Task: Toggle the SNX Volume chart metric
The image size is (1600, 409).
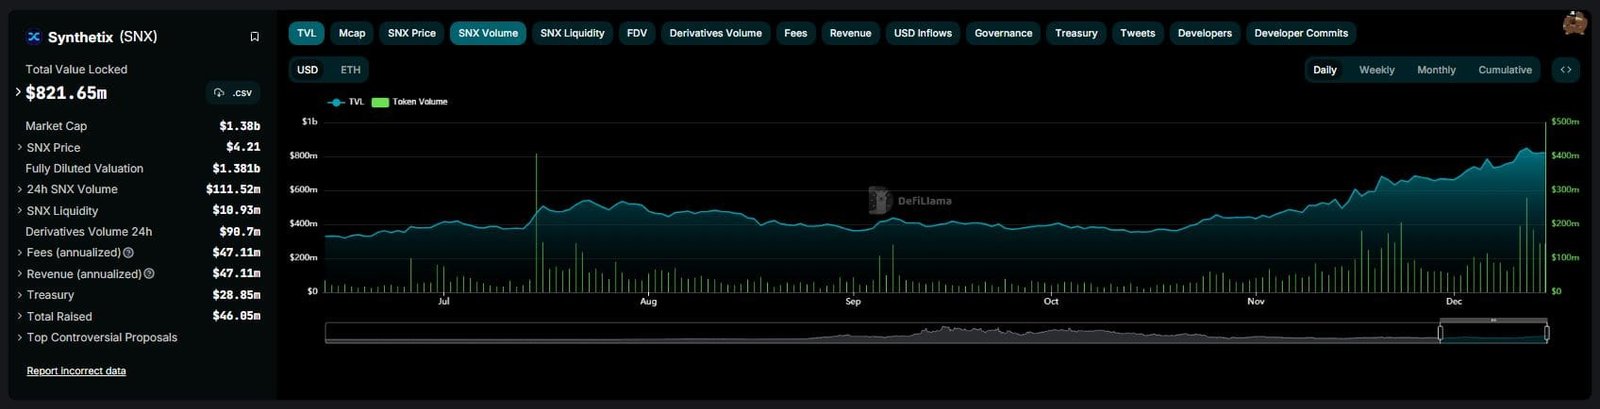Action: (x=488, y=33)
